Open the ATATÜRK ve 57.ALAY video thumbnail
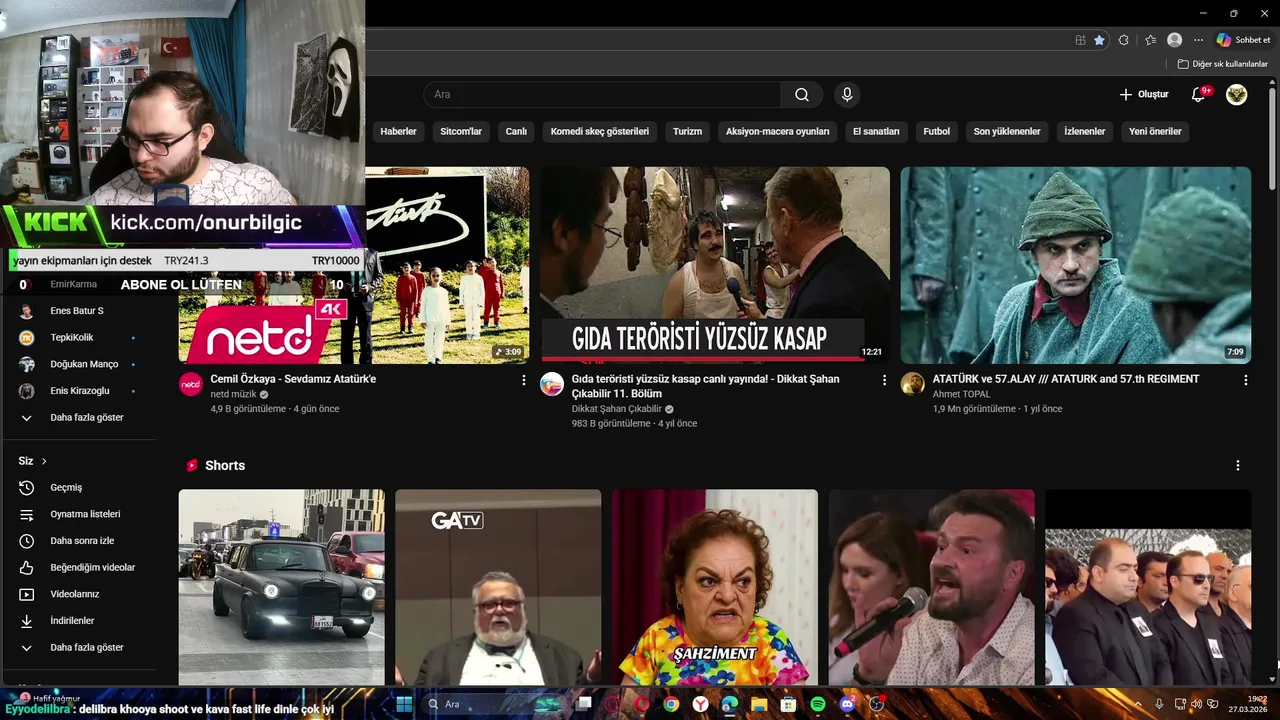The width and height of the screenshot is (1280, 720). [x=1076, y=265]
